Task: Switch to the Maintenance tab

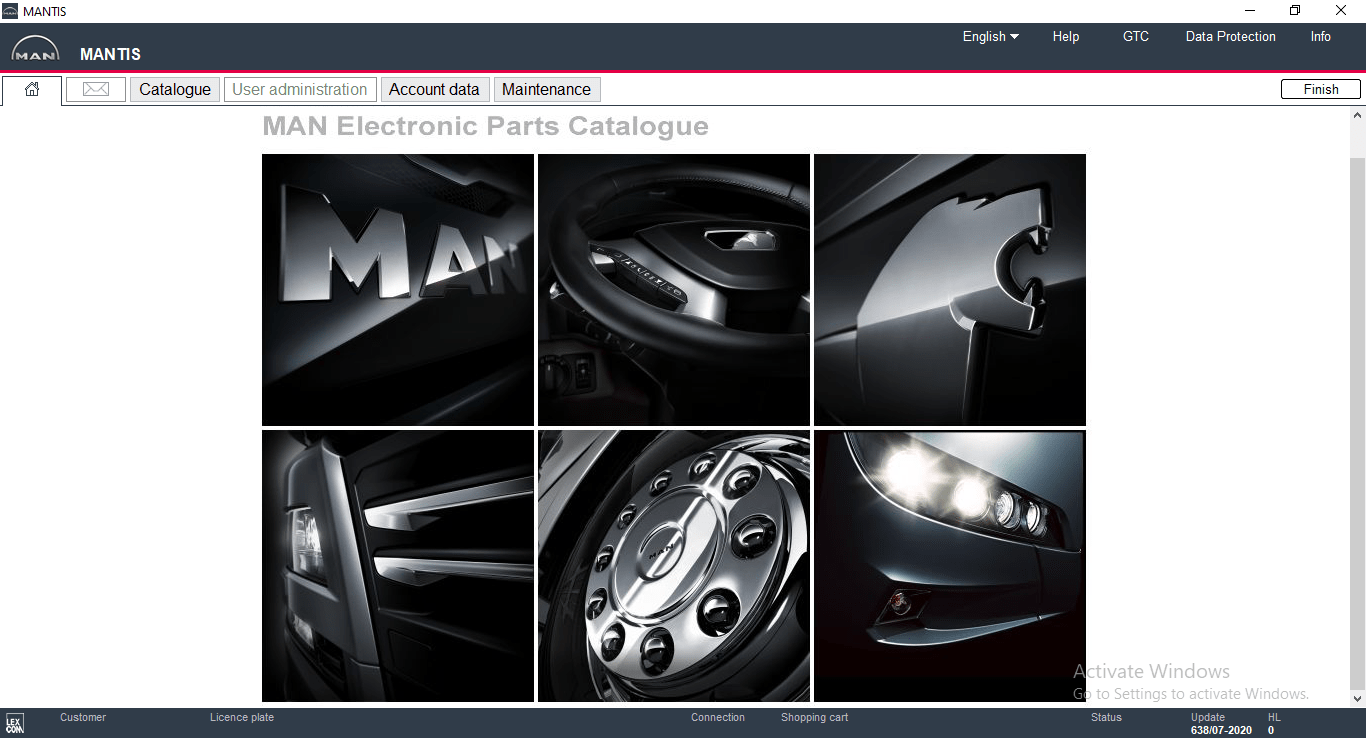Action: 546,89
